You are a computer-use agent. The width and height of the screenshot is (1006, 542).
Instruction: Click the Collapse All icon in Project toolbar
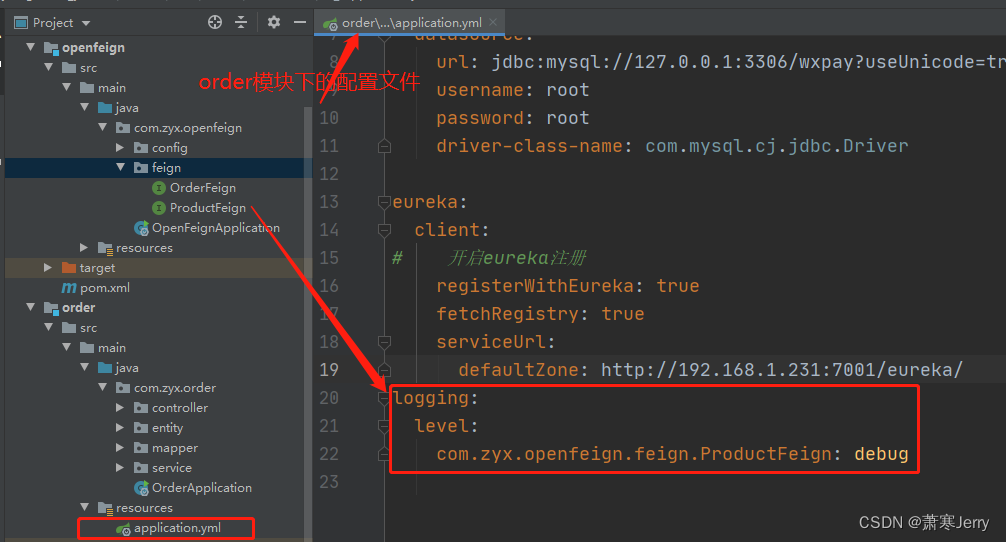pos(241,22)
